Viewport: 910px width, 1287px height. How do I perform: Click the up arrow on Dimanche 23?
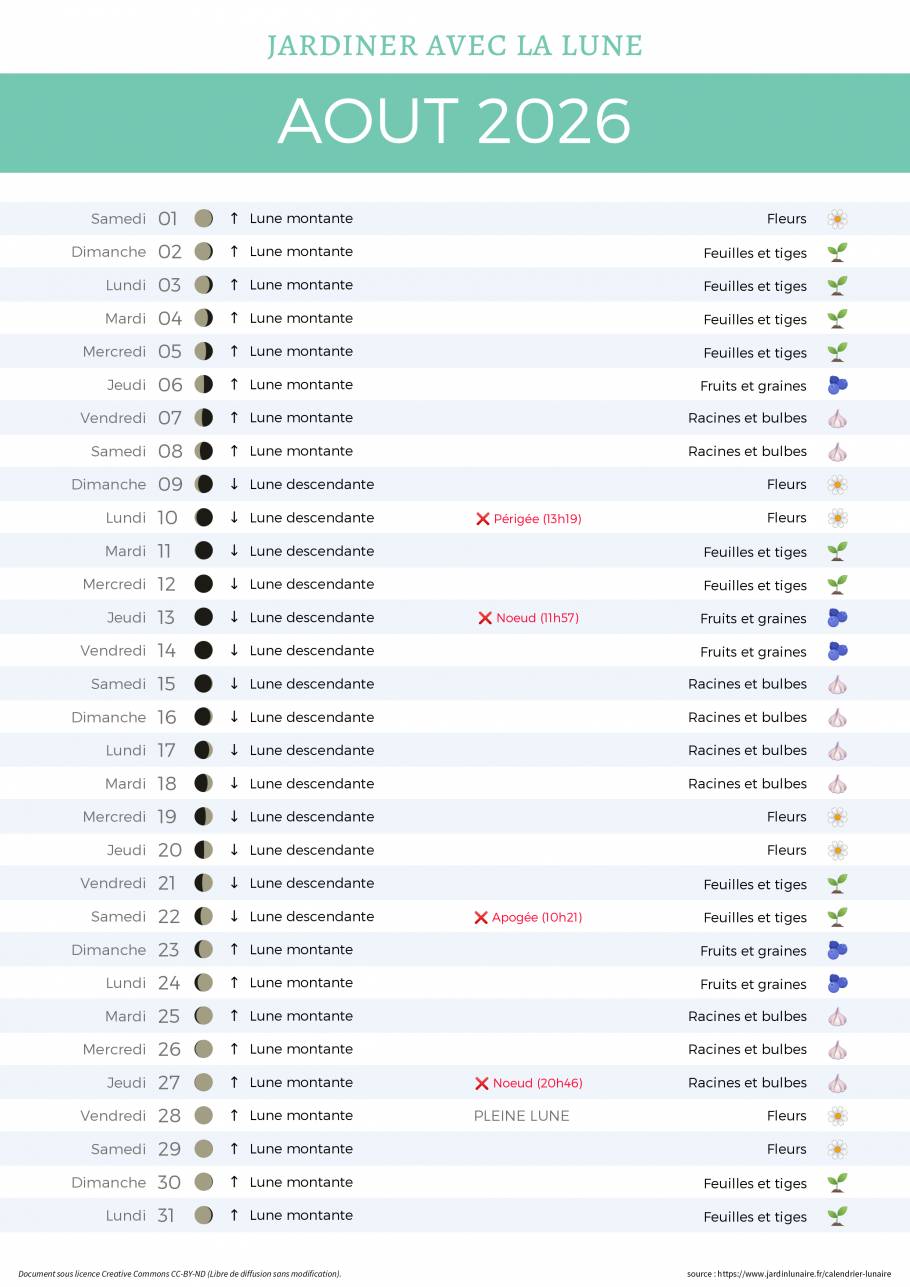point(234,949)
